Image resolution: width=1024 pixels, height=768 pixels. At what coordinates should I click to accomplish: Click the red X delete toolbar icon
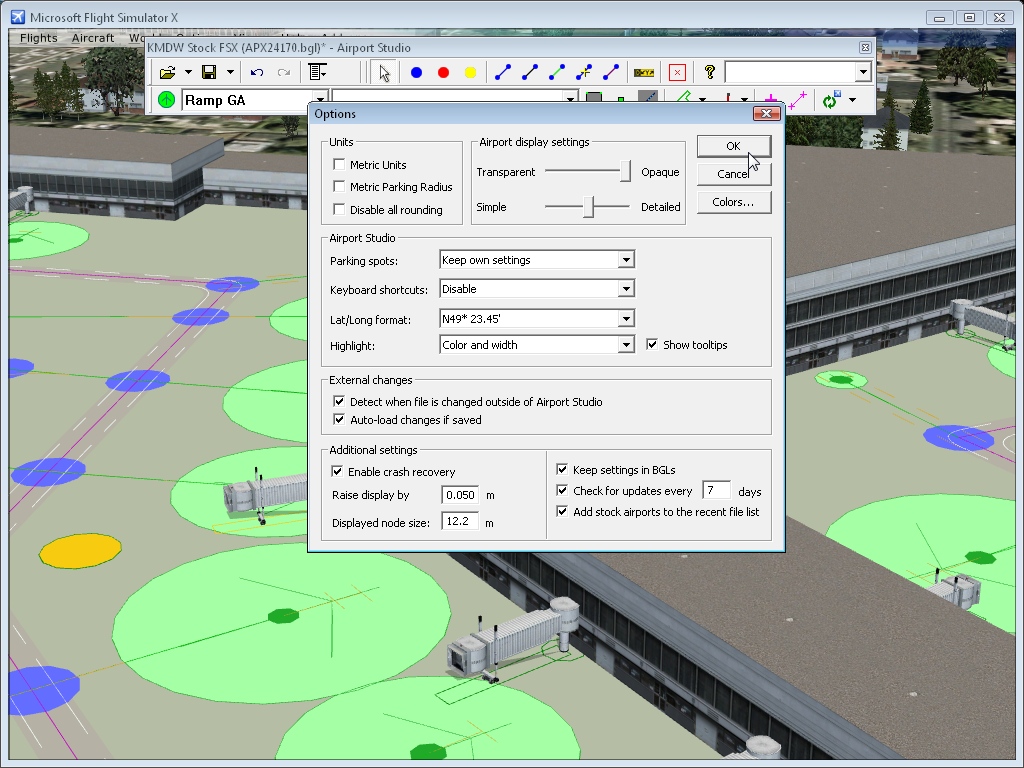[x=677, y=72]
